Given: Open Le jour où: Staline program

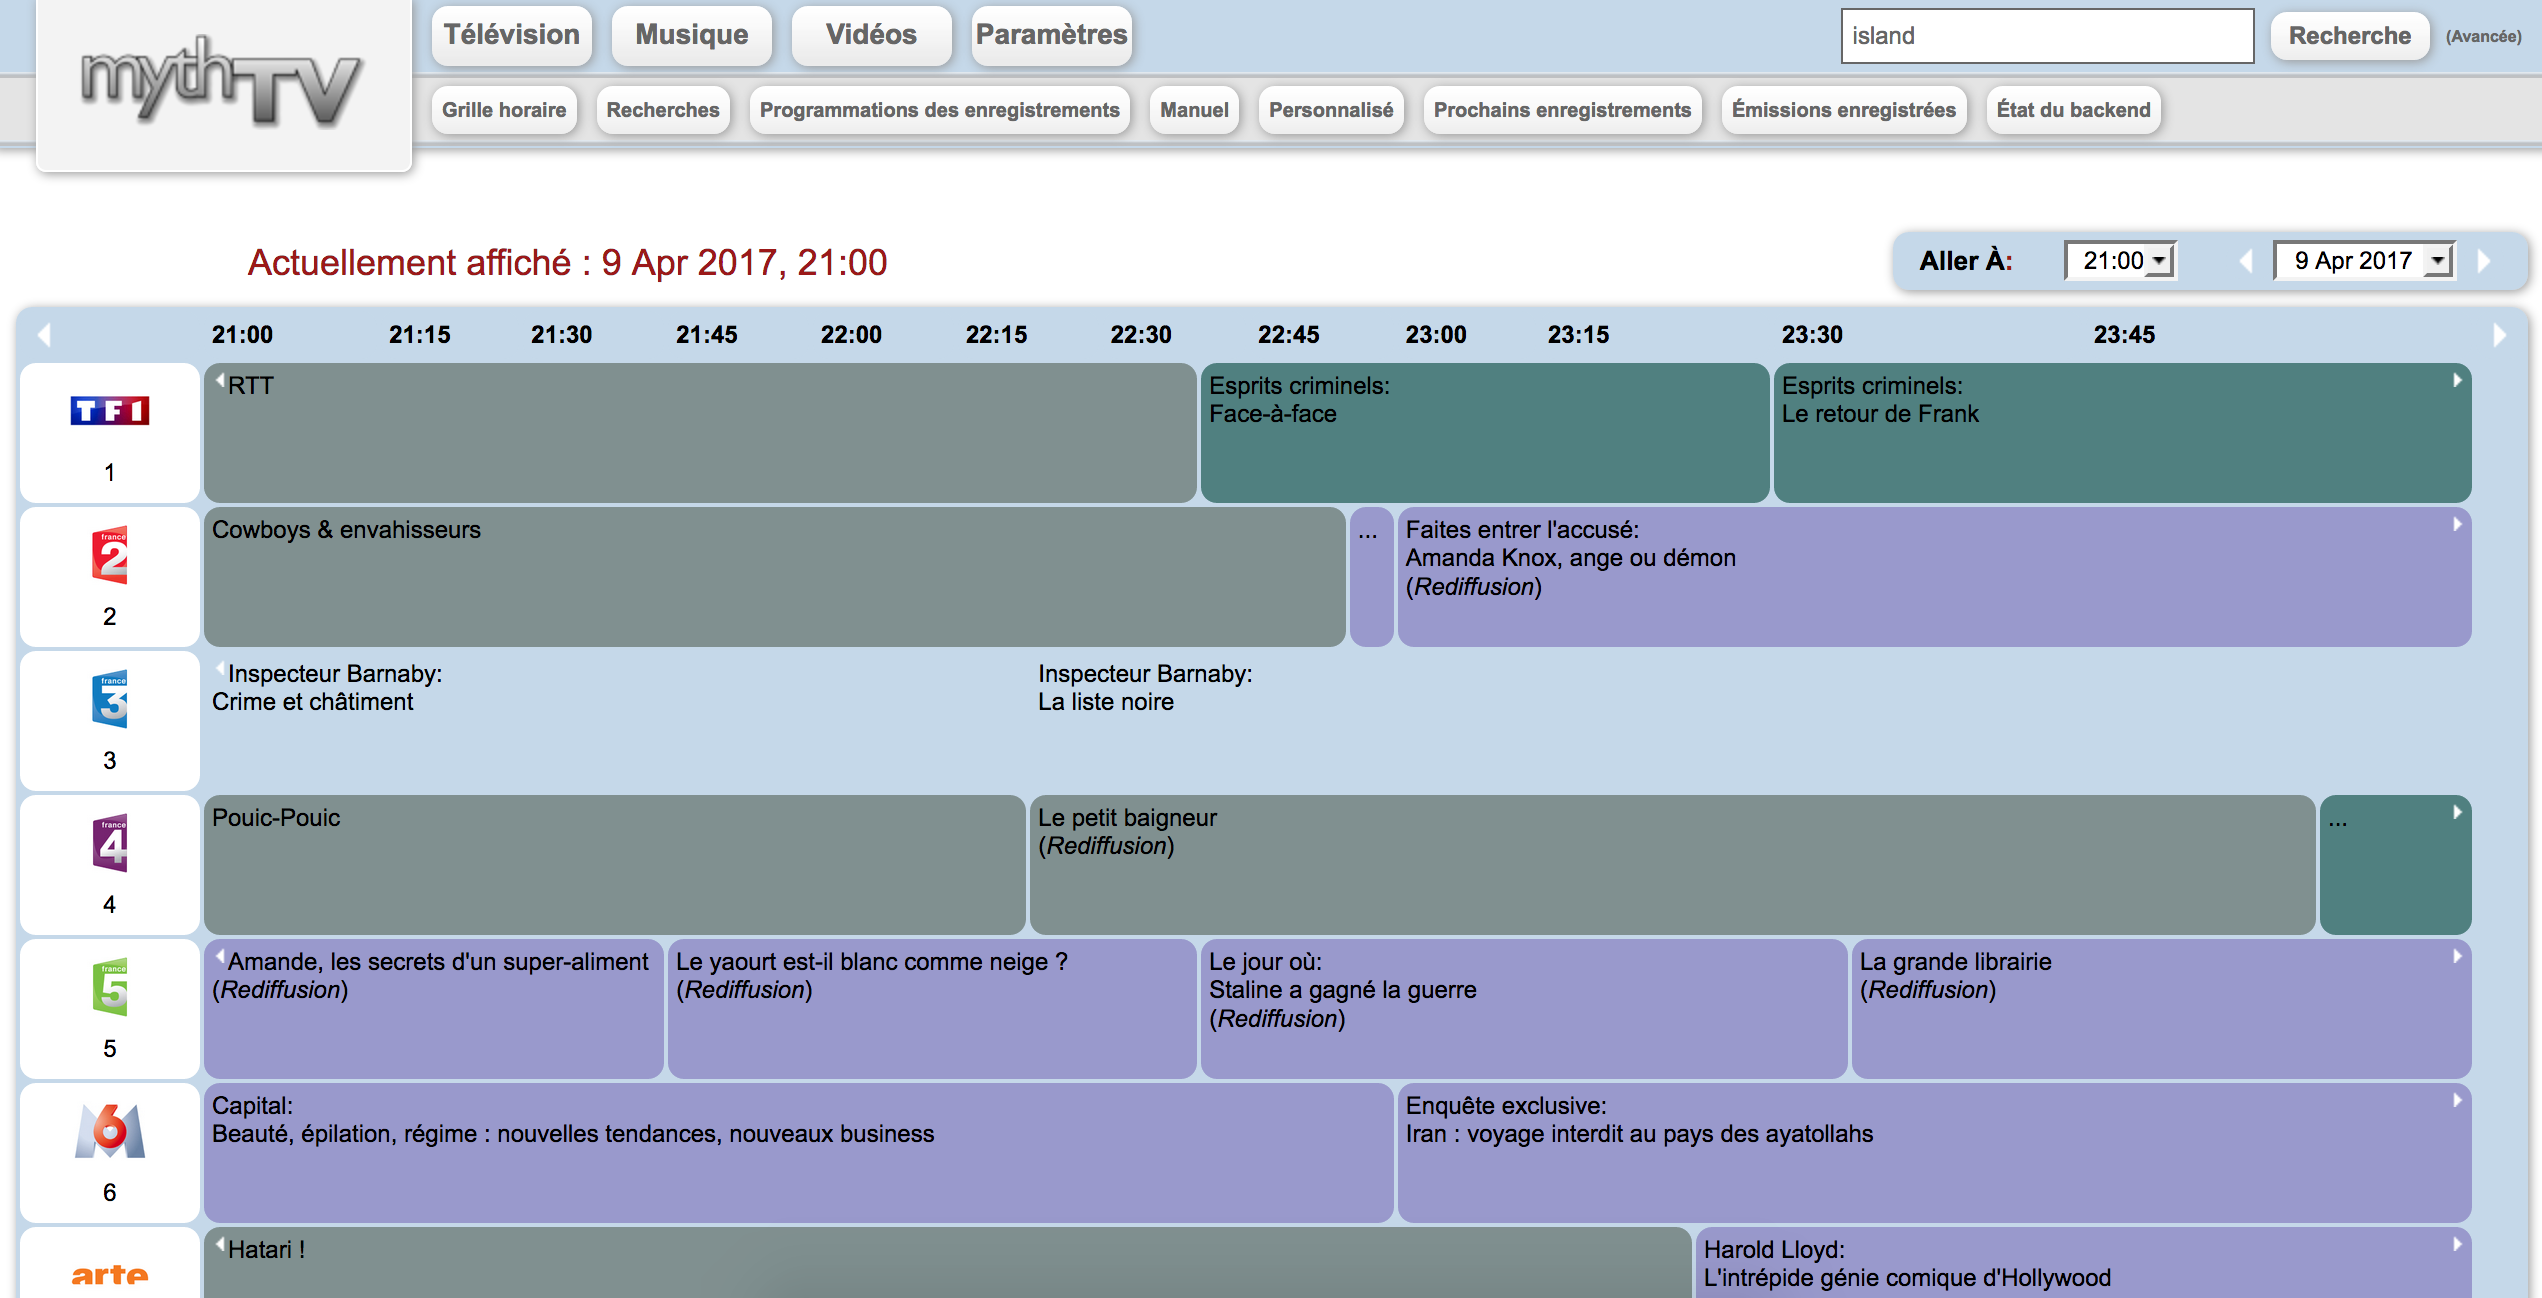Looking at the screenshot, I should point(1524,1009).
